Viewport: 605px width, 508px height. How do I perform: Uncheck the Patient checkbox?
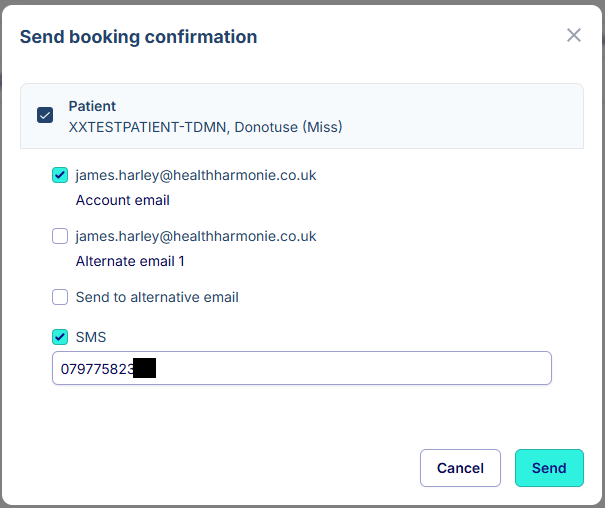point(45,115)
